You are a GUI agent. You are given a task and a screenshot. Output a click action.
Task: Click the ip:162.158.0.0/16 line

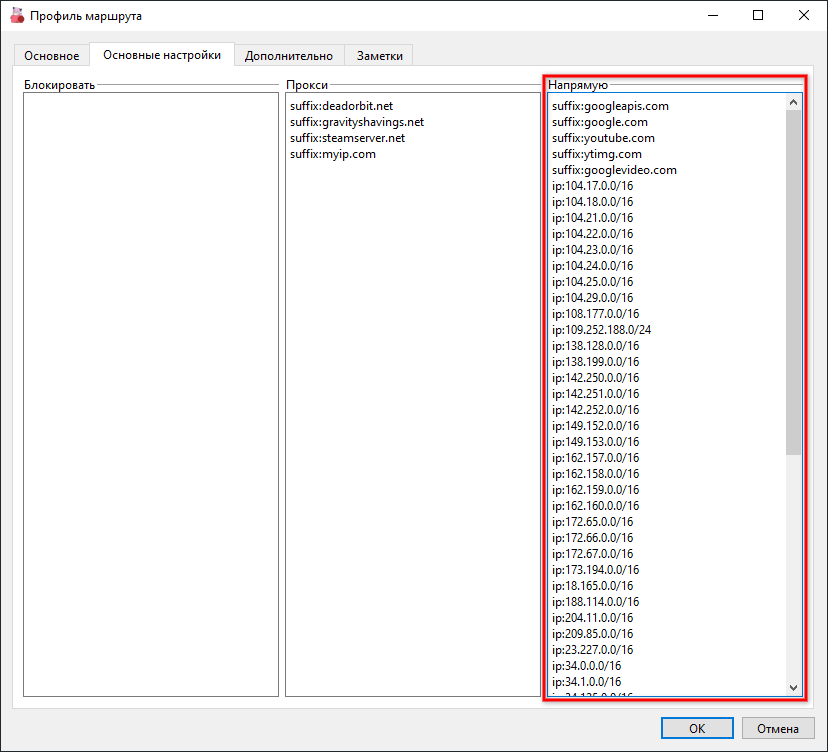(x=596, y=474)
